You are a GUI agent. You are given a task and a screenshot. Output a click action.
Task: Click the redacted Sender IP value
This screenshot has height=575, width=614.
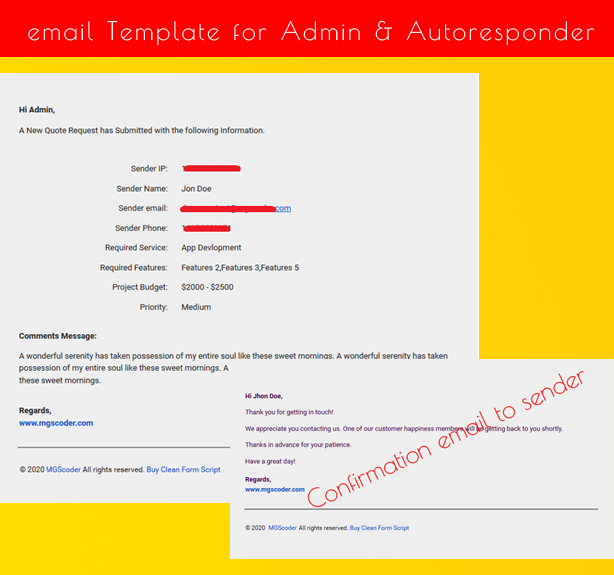click(x=211, y=168)
